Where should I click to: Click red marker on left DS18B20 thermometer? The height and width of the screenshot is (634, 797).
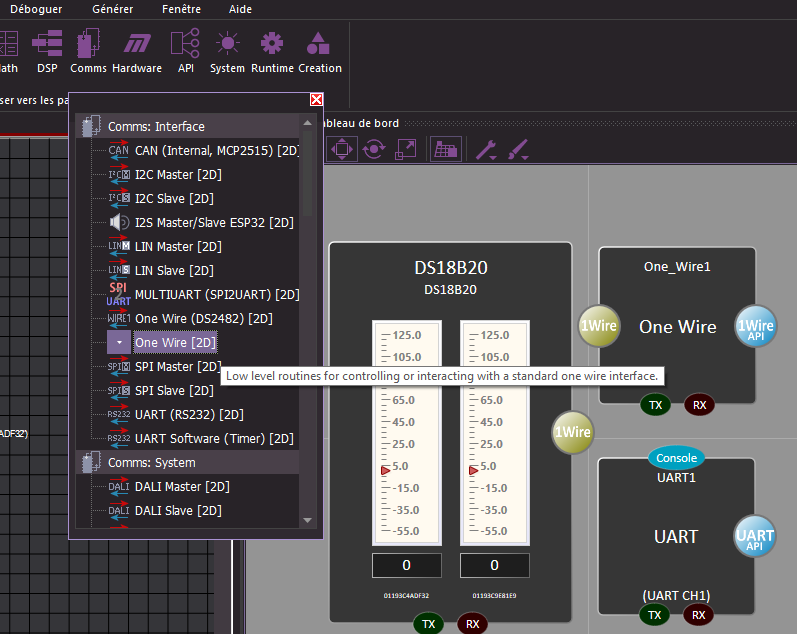point(384,469)
